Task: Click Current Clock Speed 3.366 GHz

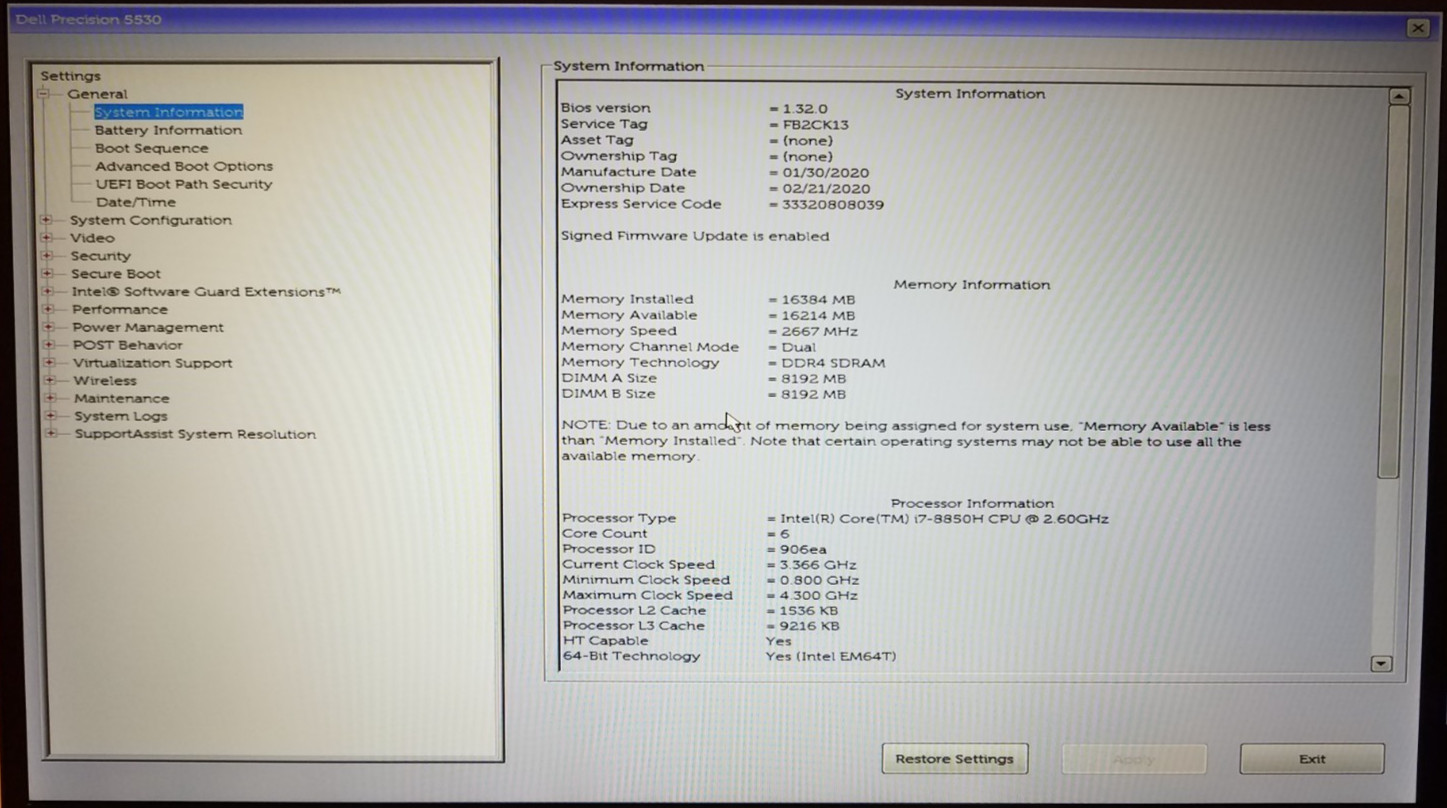Action: click(x=818, y=564)
